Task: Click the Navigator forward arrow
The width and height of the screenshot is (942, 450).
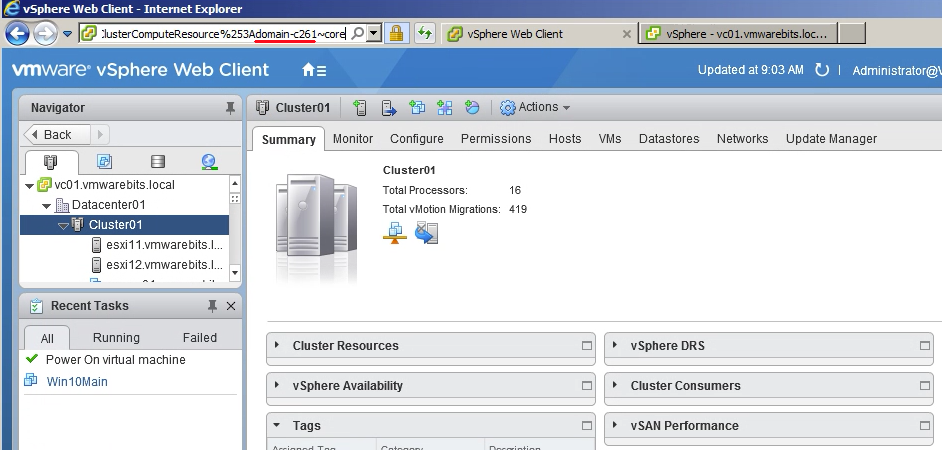Action: [x=100, y=135]
